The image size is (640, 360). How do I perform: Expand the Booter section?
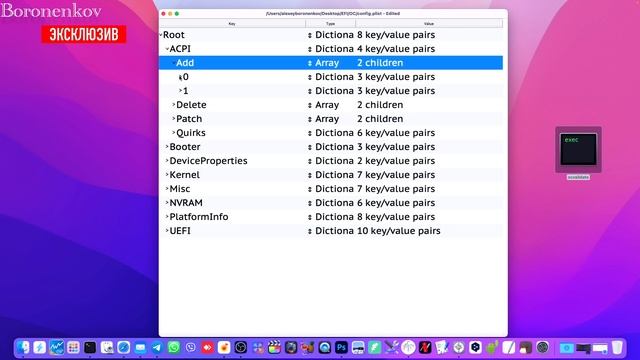click(167, 147)
